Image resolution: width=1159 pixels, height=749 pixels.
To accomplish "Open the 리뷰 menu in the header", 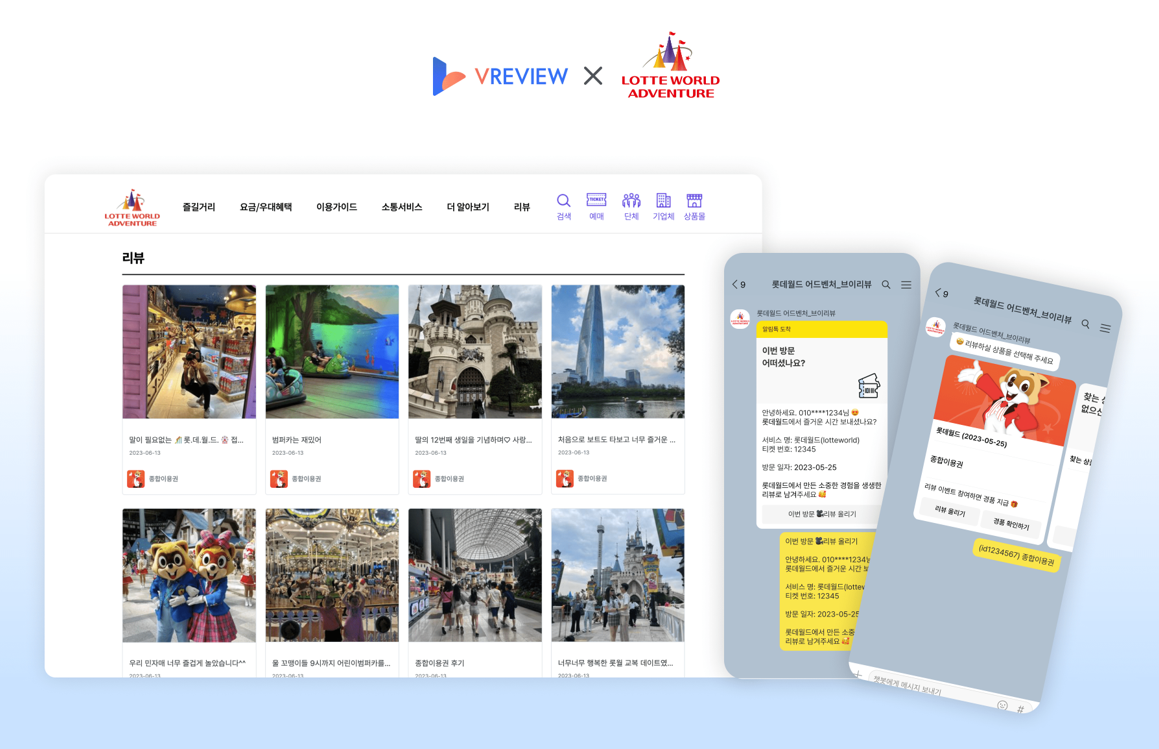I will 522,207.
